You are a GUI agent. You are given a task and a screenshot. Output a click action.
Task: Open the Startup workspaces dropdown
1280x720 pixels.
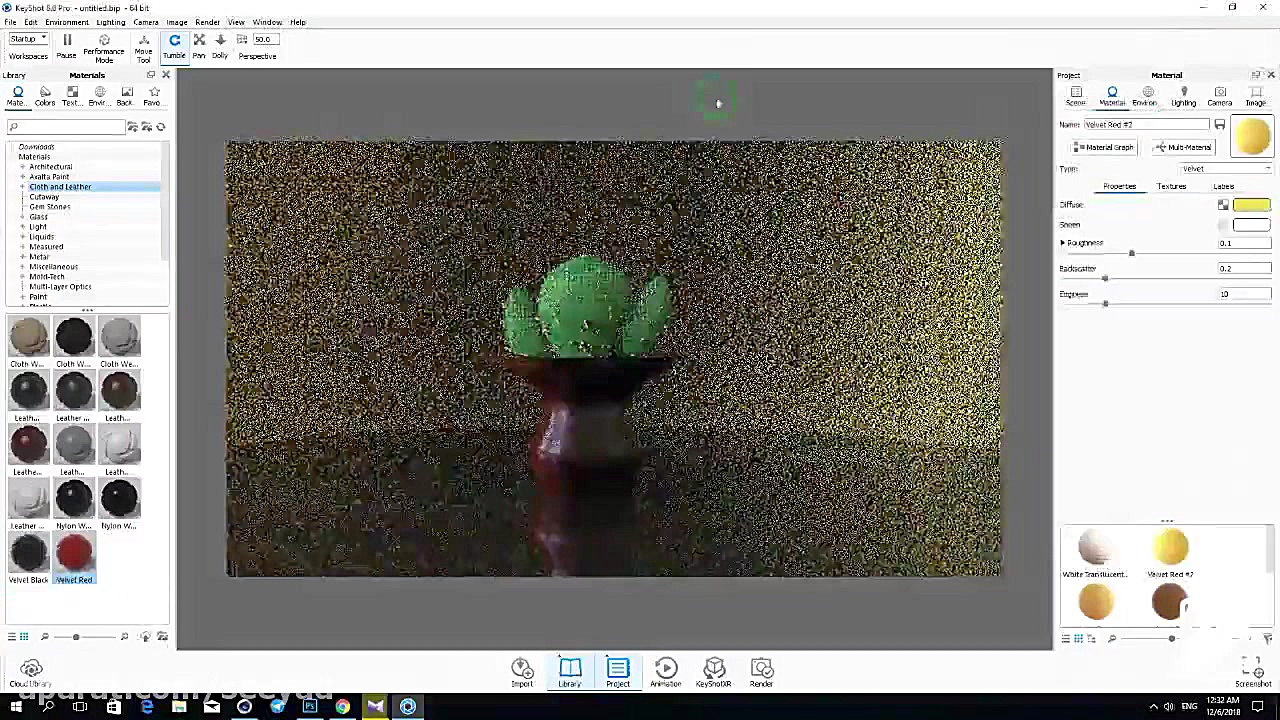click(28, 39)
